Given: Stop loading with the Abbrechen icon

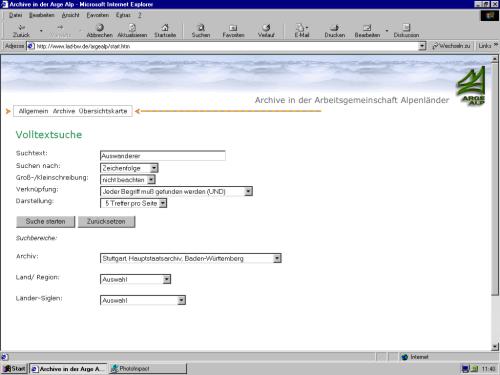Looking at the screenshot, I should click(99, 31).
